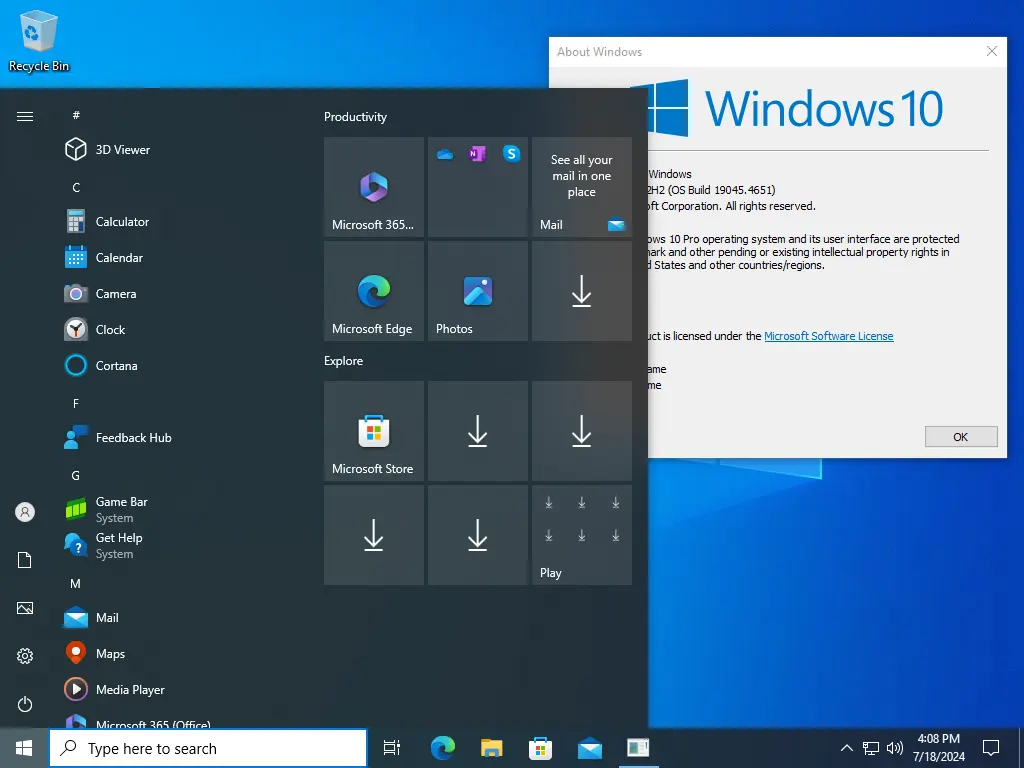Open the Microsoft Store tile
1024x768 pixels.
374,431
